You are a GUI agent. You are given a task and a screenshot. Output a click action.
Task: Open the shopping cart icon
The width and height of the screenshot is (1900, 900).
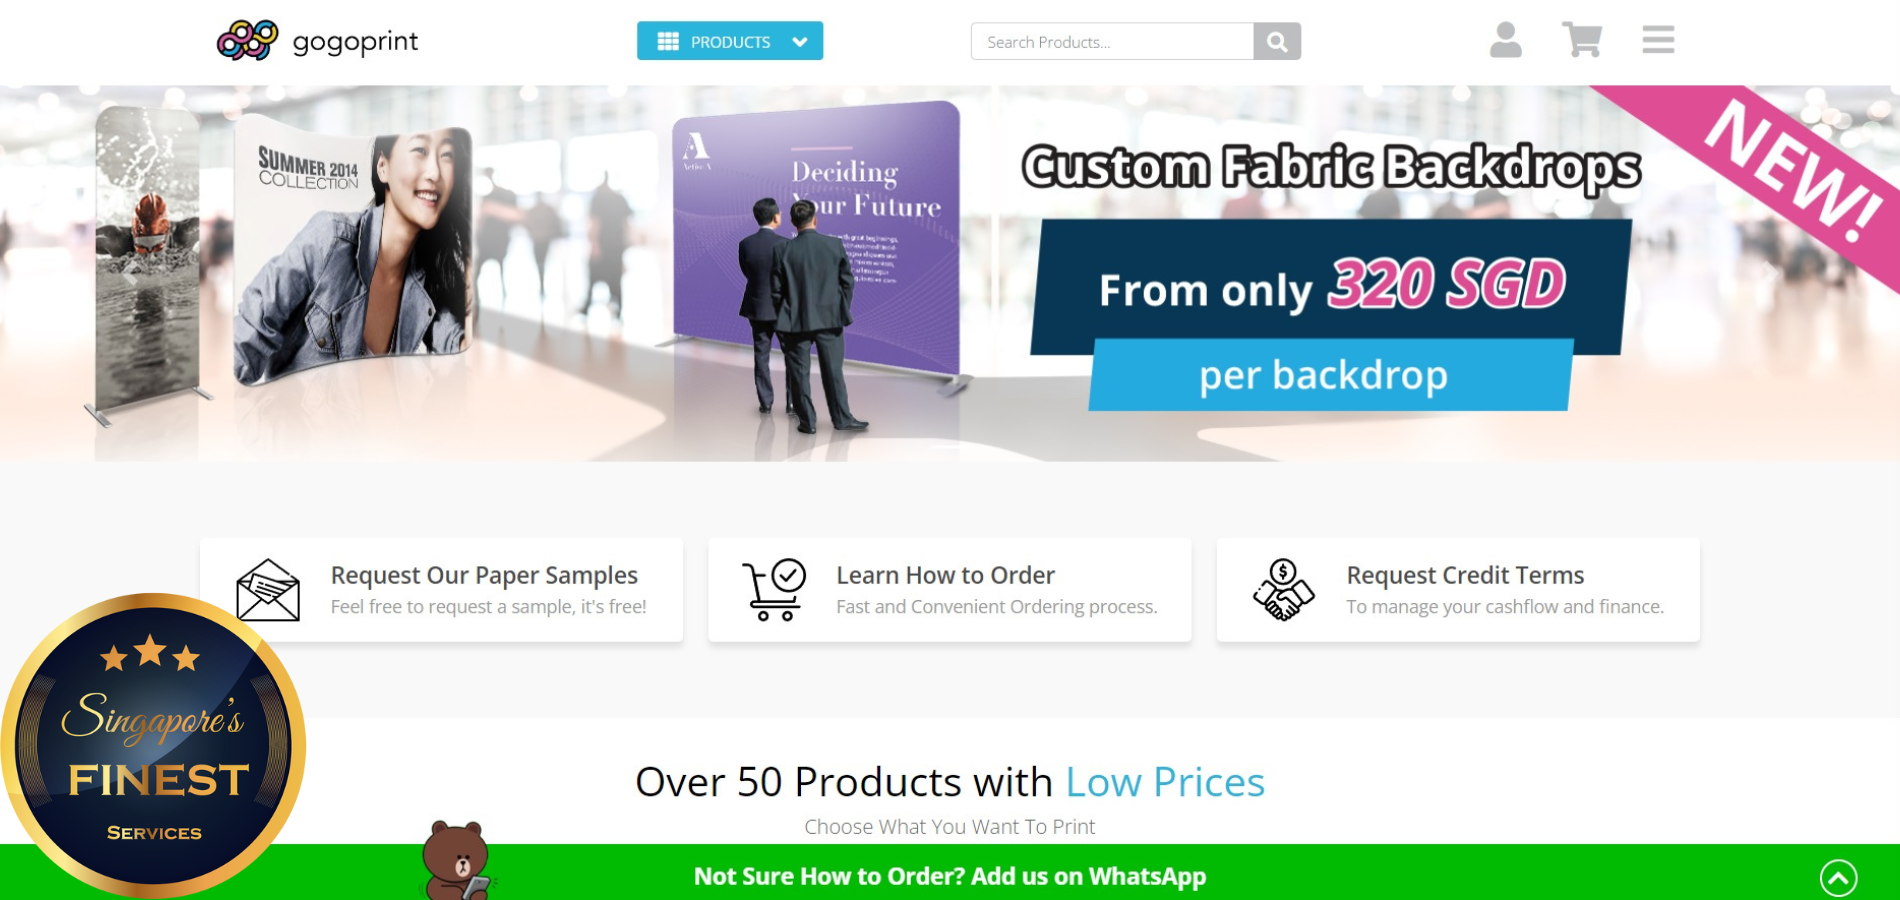tap(1582, 40)
